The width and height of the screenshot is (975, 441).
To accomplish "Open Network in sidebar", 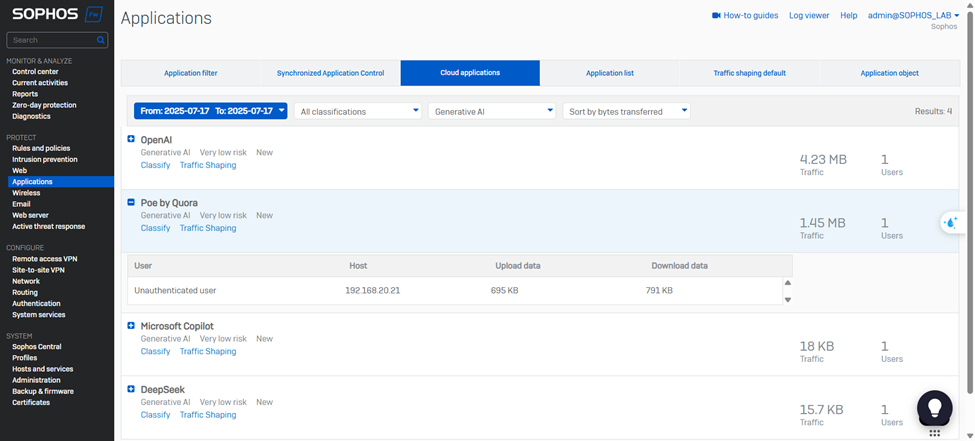I will coord(26,281).
